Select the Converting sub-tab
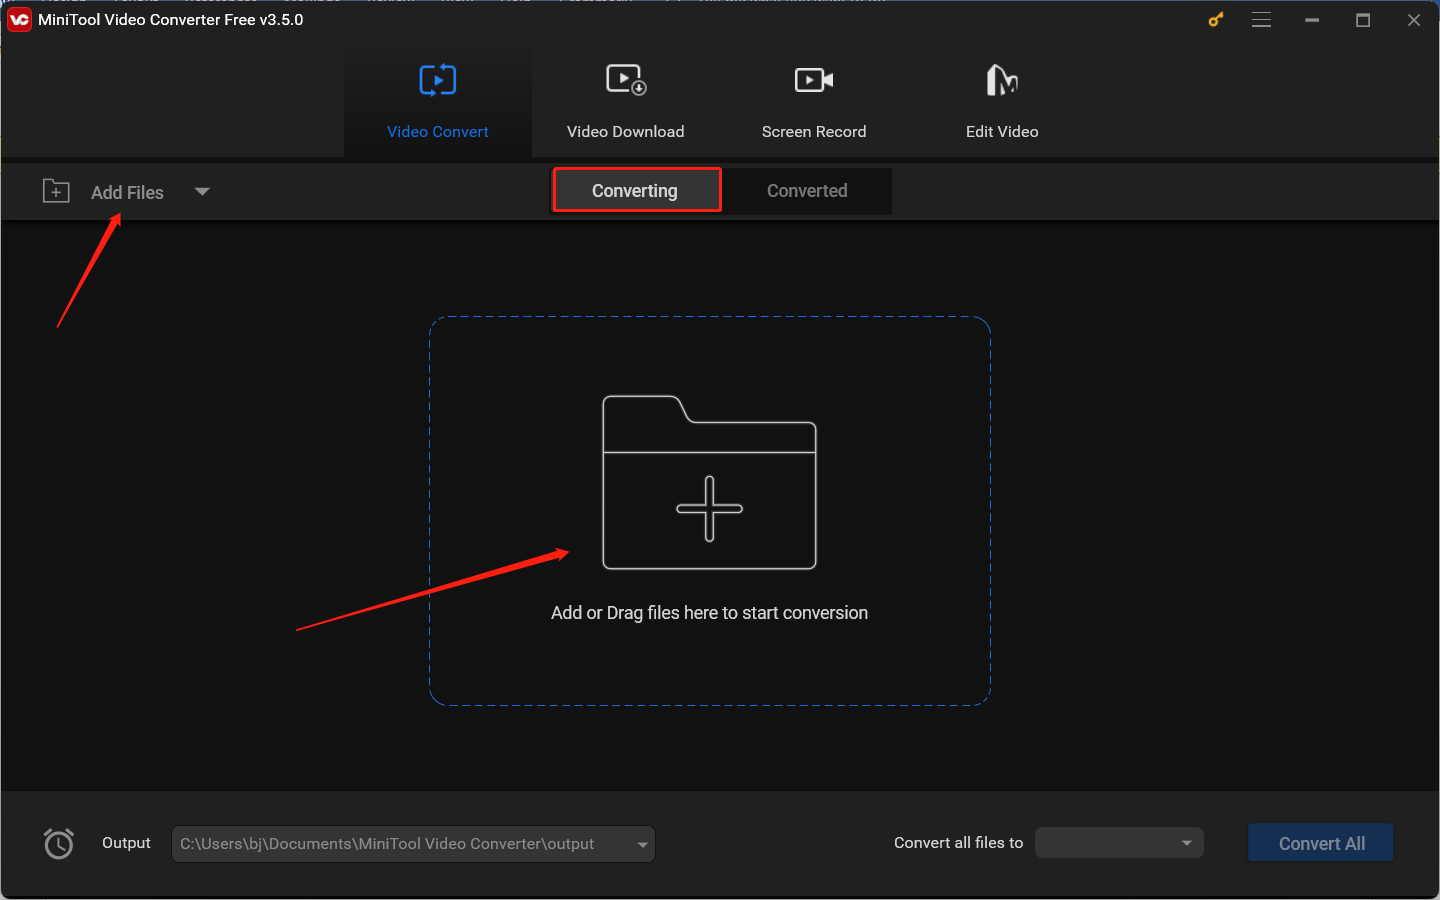1440x900 pixels. pyautogui.click(x=636, y=190)
